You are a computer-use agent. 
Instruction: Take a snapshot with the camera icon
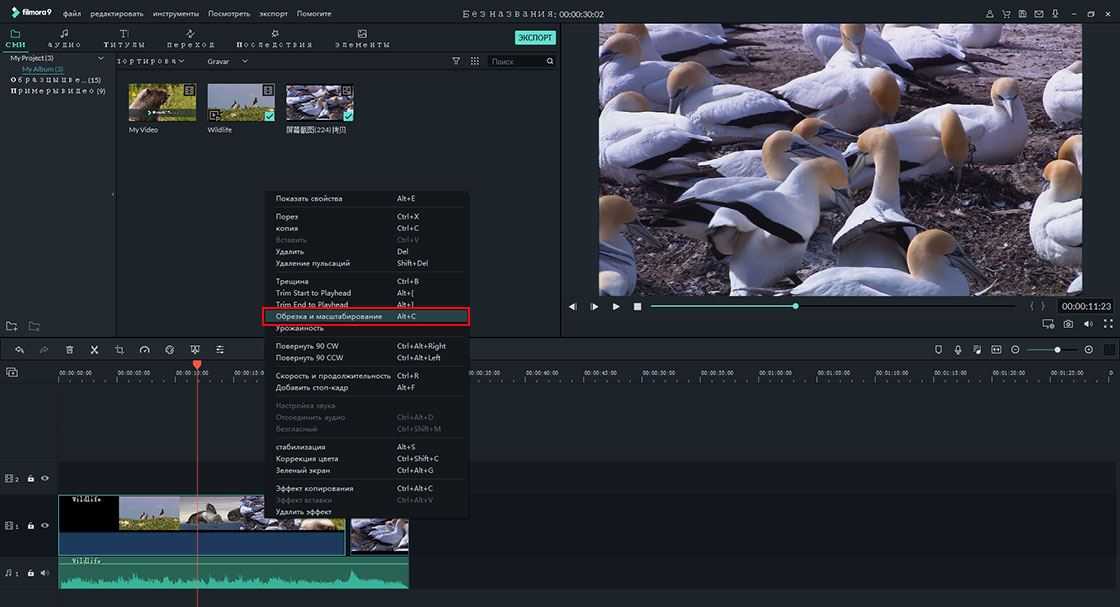pos(1069,324)
